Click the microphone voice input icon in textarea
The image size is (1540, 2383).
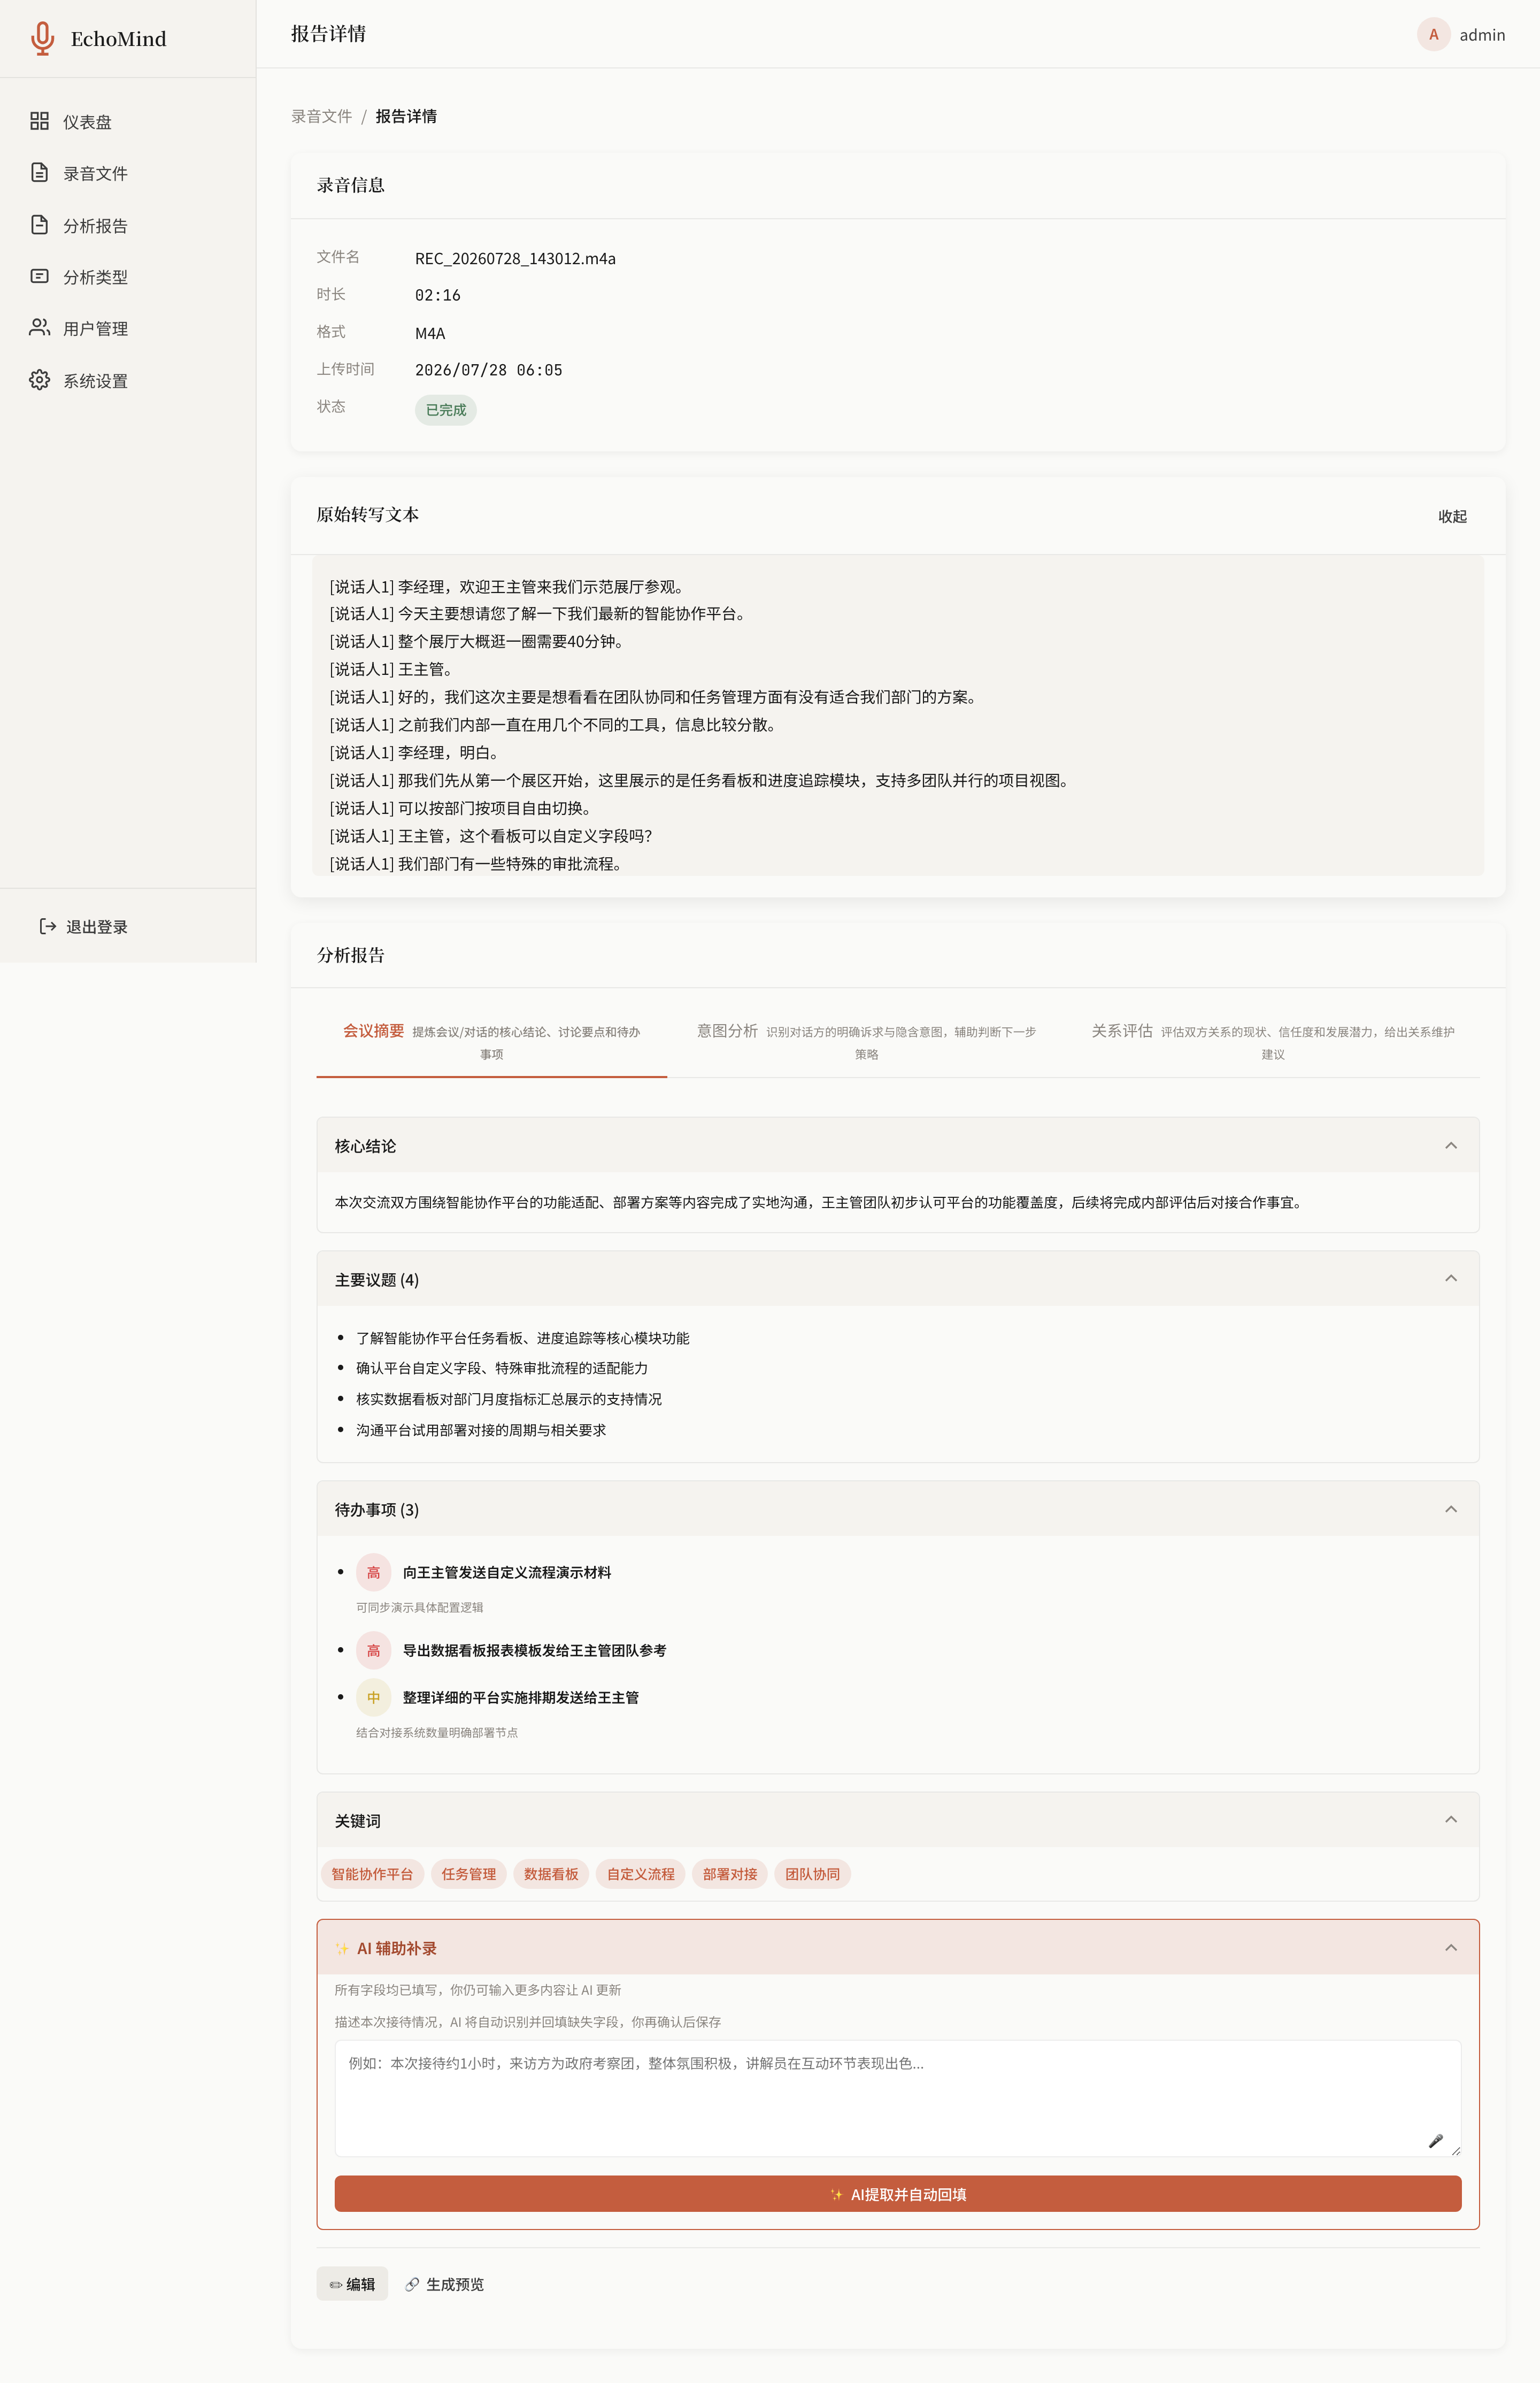pos(1435,2141)
